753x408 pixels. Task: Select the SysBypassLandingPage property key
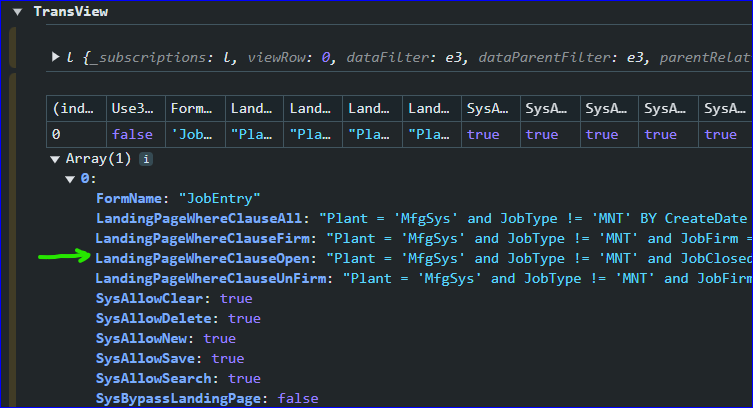point(178,399)
